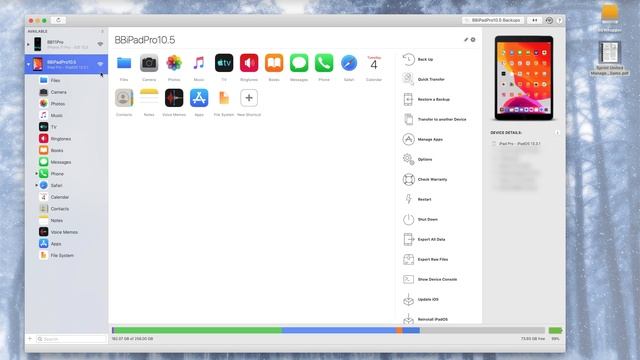Screen dimensions: 640x360
Task: Click the Search field at sidebar bottom
Action: point(71,339)
